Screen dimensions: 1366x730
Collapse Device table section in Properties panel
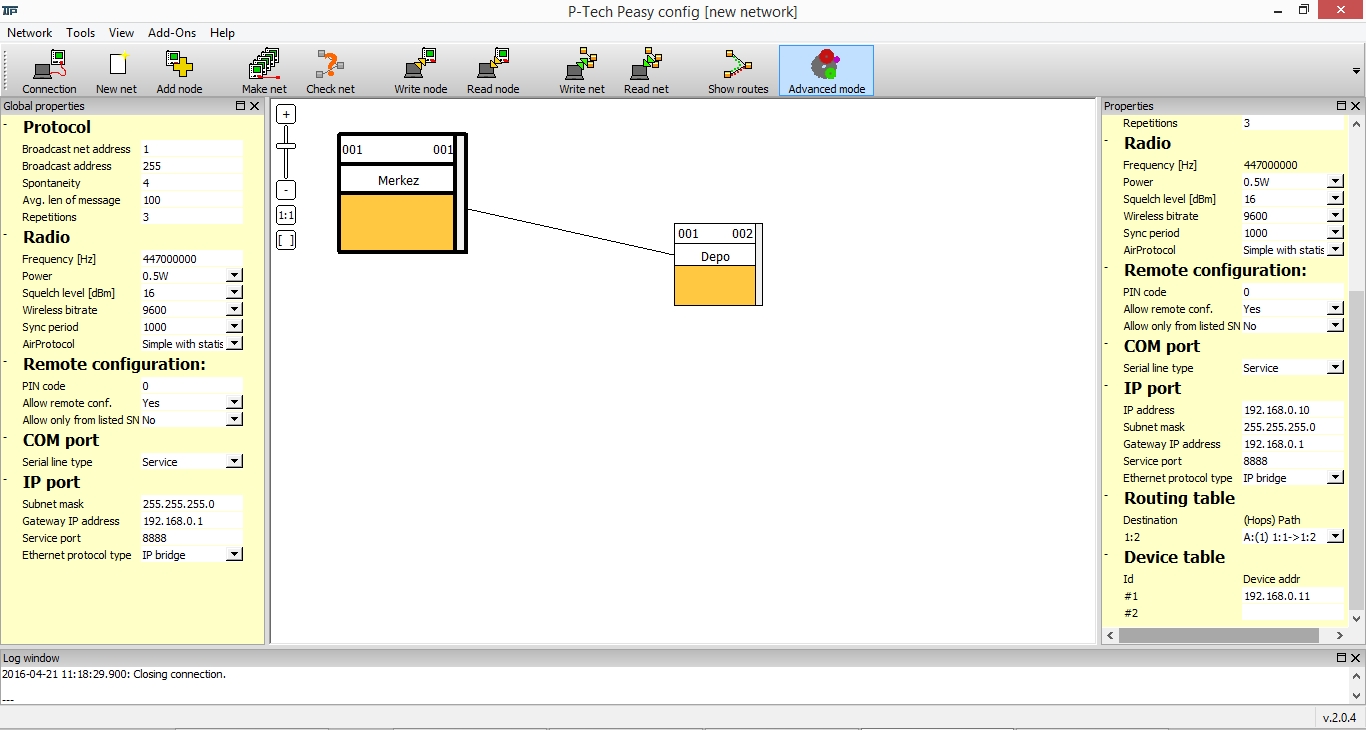tap(1107, 555)
